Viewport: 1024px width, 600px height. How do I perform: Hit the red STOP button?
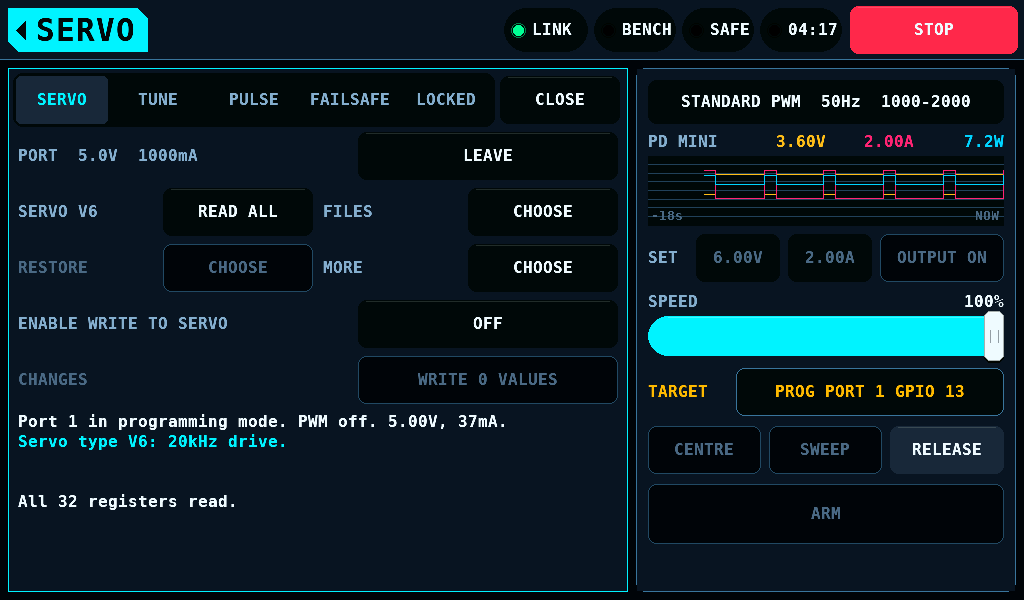click(933, 30)
